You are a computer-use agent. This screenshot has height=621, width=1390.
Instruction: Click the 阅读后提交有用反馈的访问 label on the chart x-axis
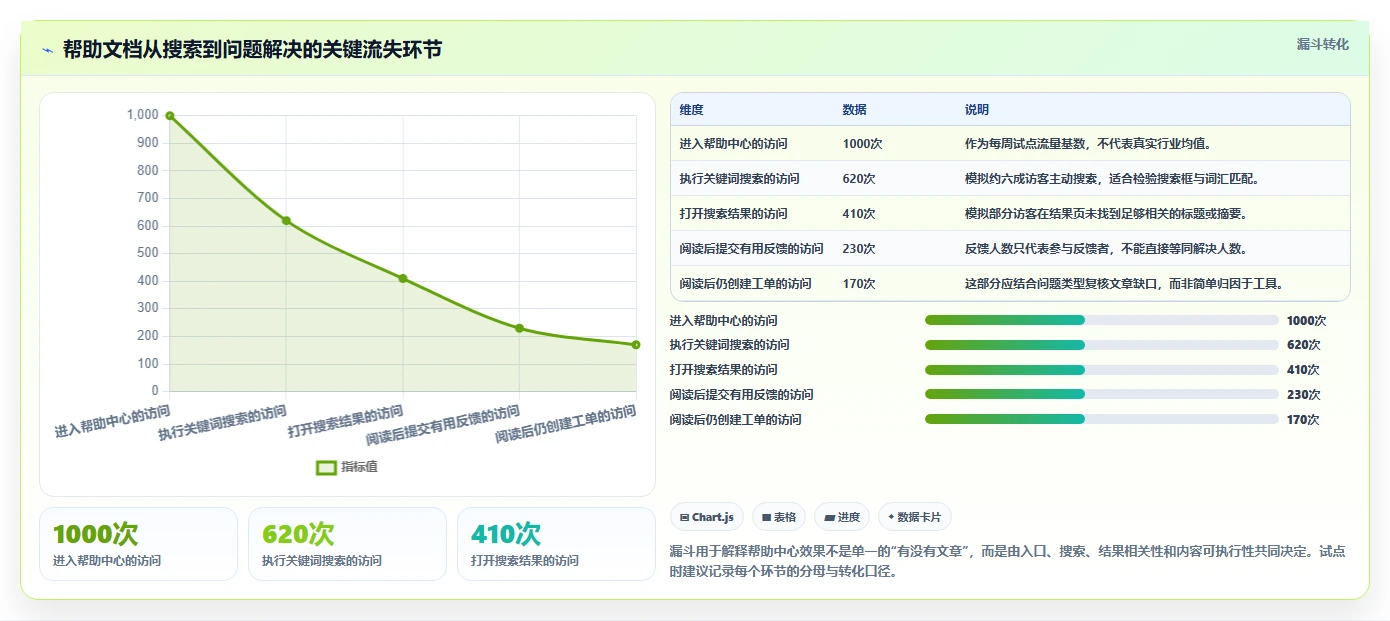pyautogui.click(x=443, y=425)
